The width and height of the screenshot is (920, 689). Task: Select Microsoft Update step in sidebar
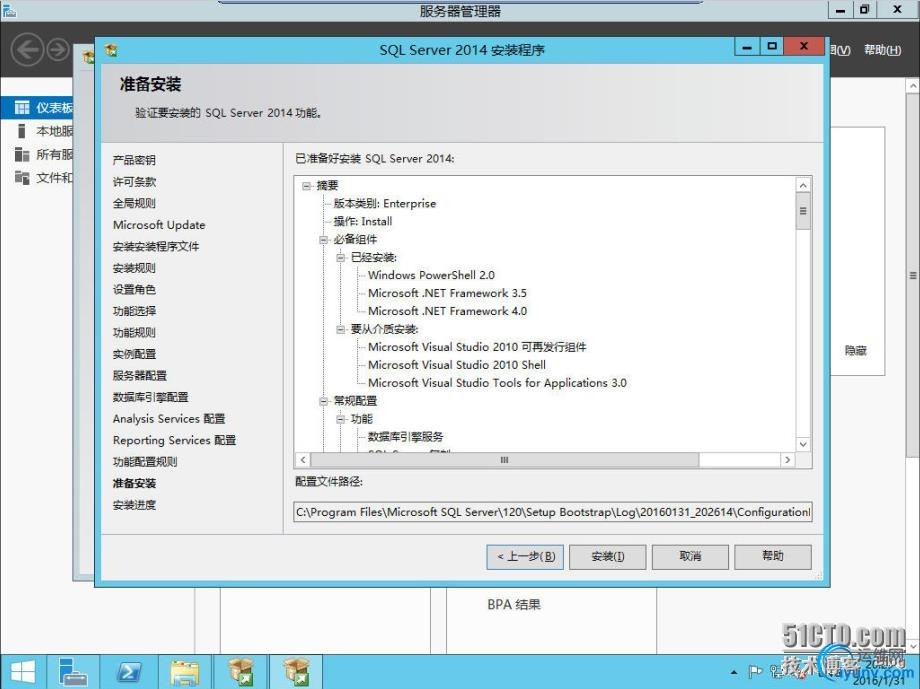159,225
